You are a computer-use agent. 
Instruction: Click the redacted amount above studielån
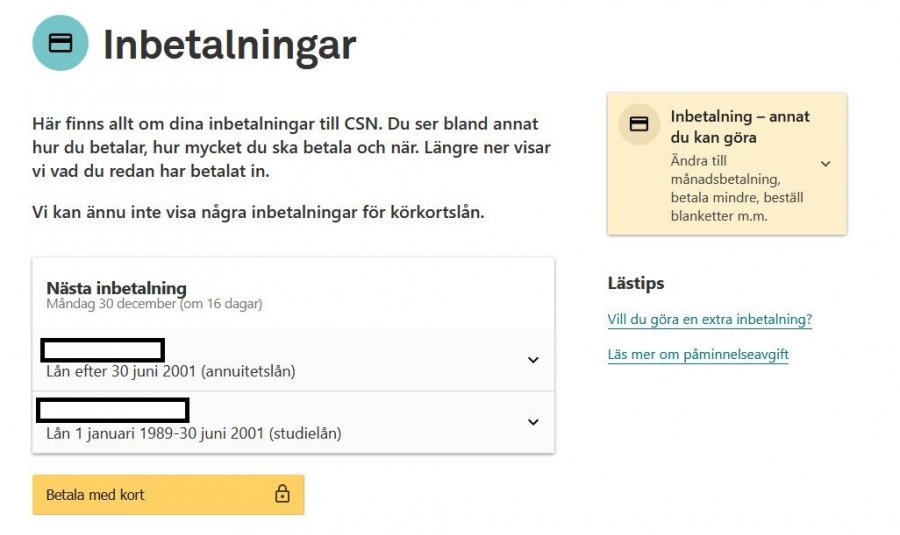pos(113,410)
